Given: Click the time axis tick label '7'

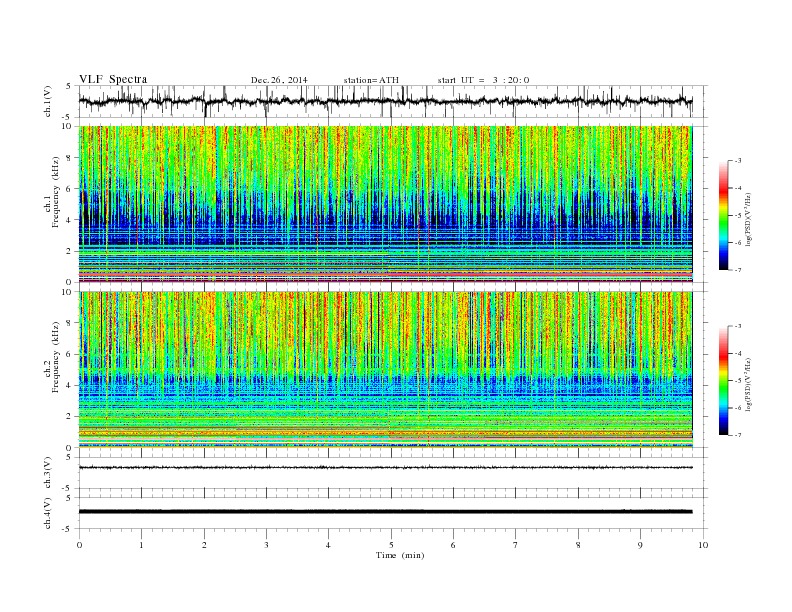Looking at the screenshot, I should tap(516, 545).
